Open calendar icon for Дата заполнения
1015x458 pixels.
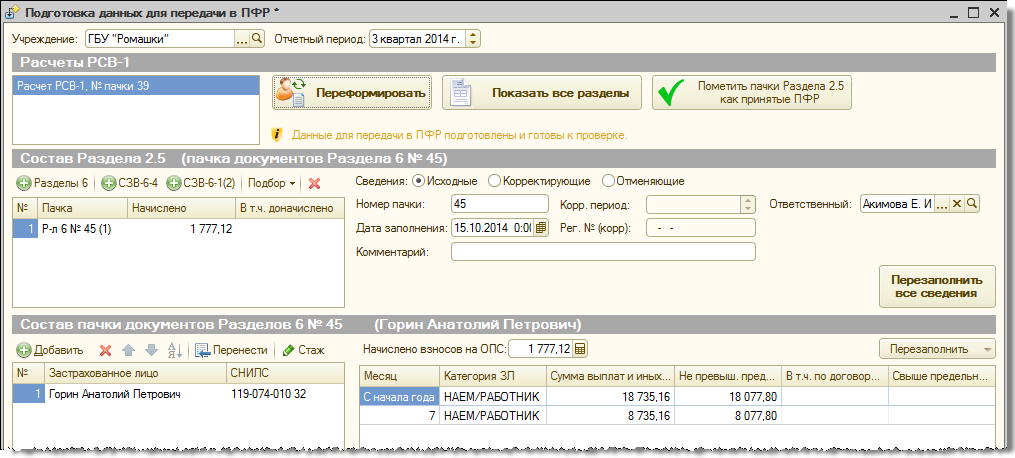(x=541, y=228)
